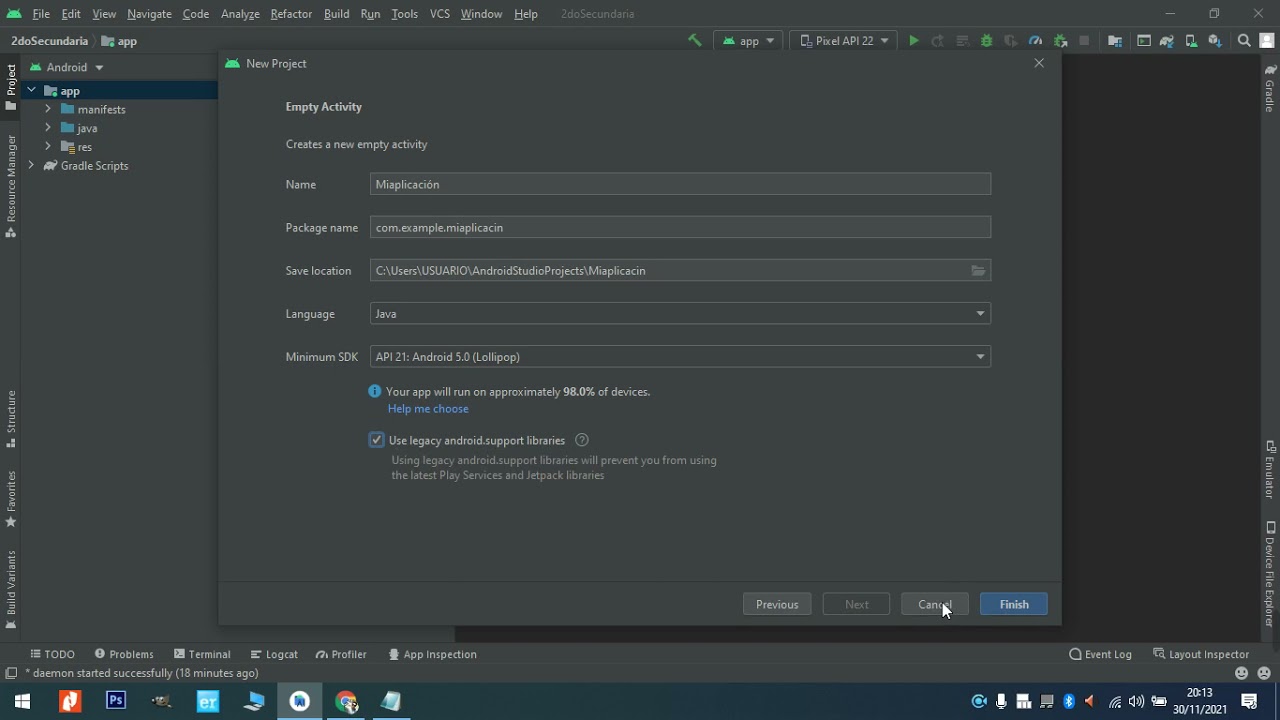
Task: Open the Tools menu
Action: pos(404,14)
